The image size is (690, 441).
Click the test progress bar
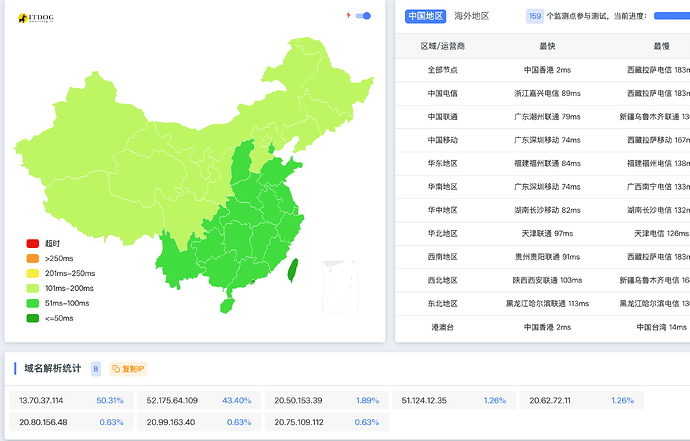tap(671, 16)
